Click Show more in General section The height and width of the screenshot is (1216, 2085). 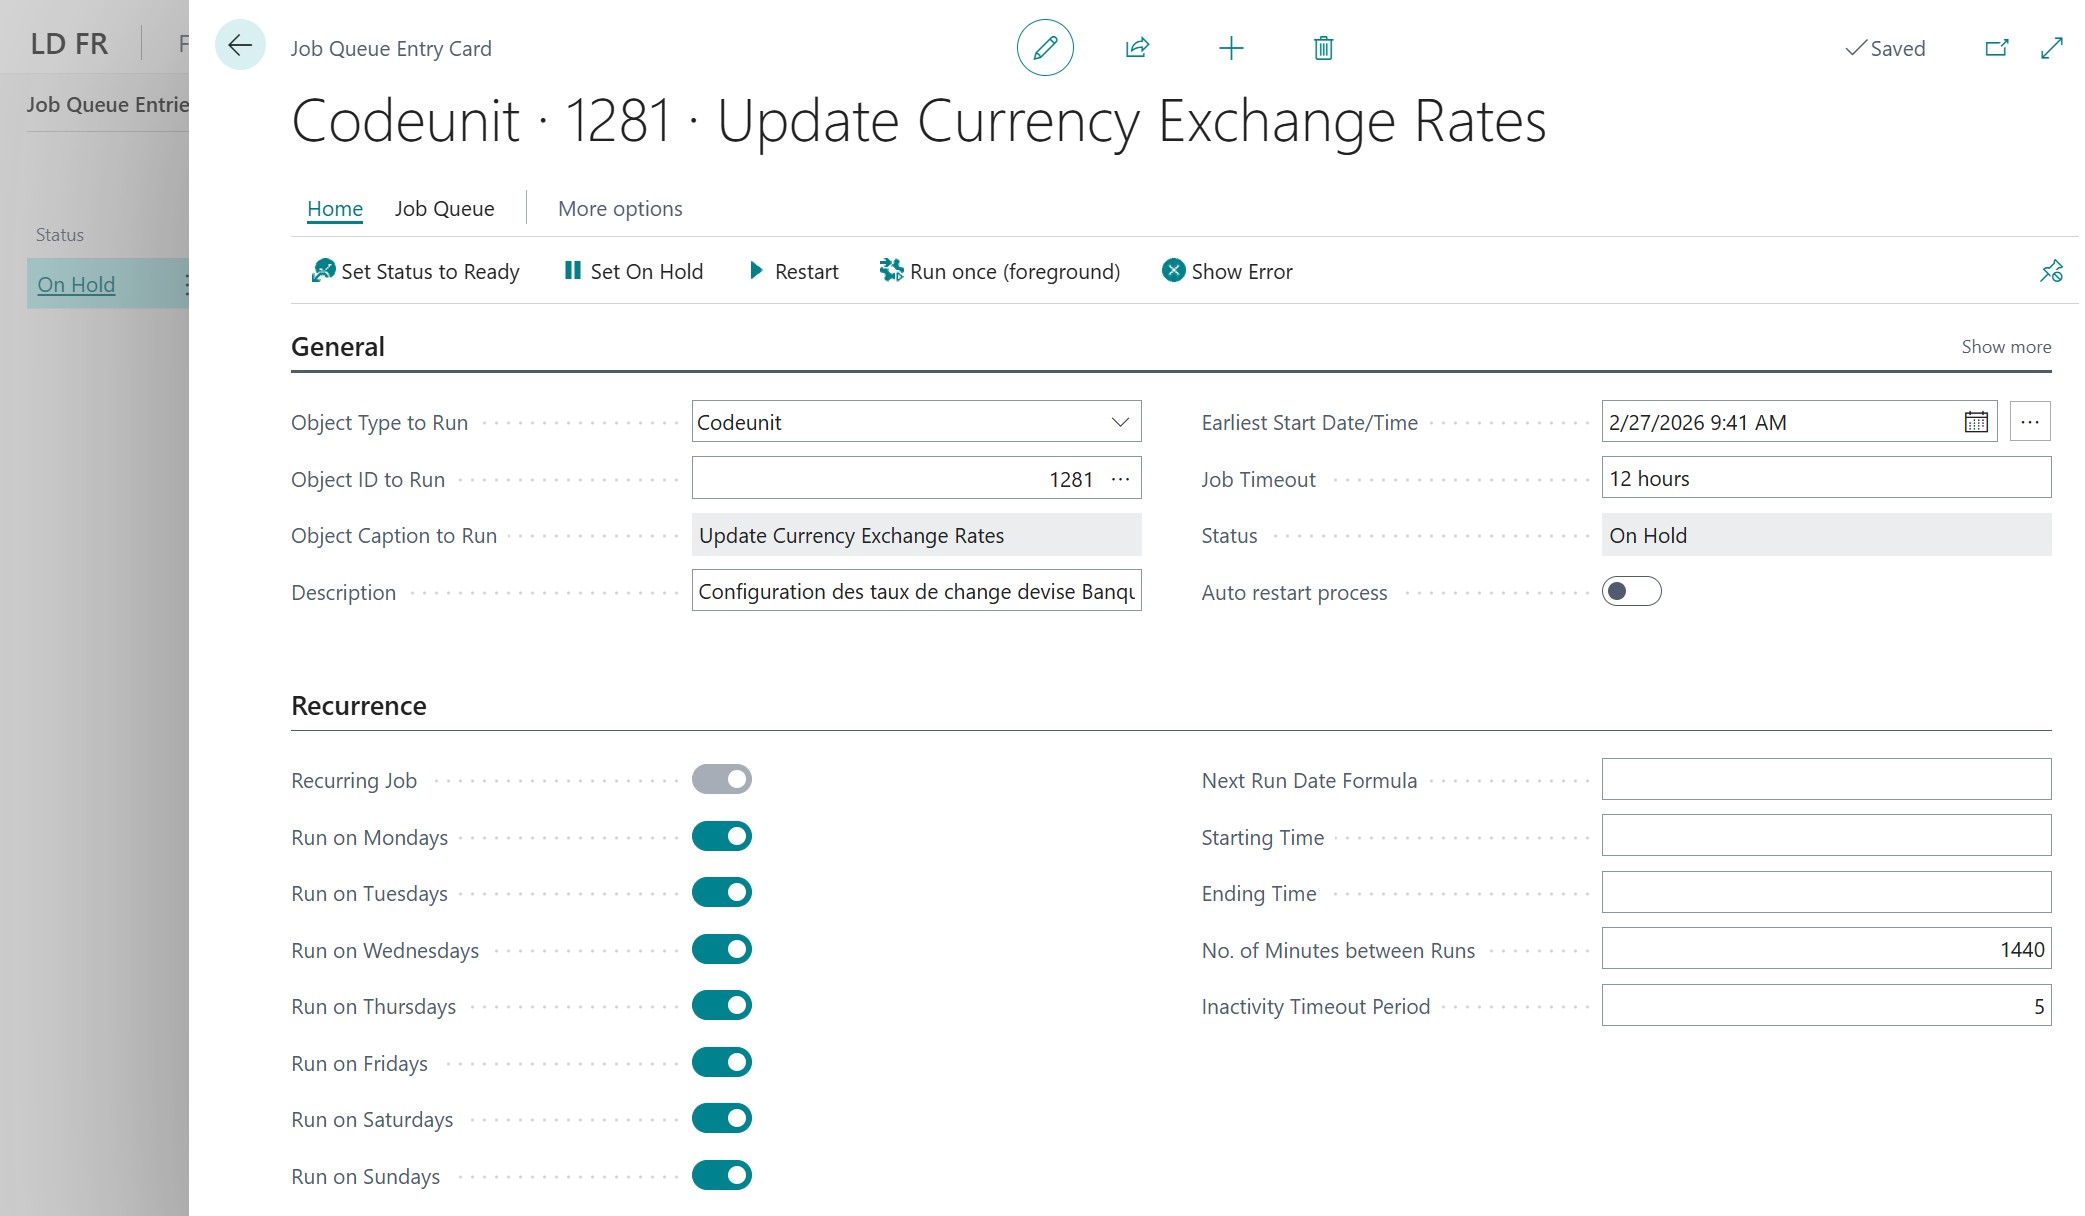(2005, 347)
